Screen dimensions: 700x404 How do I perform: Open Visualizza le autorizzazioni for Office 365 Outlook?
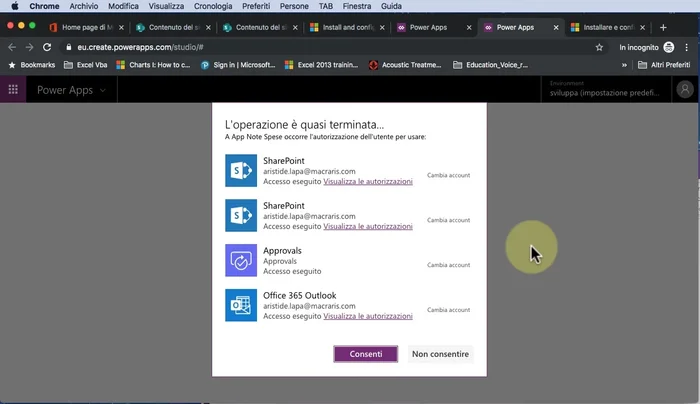[x=368, y=316]
